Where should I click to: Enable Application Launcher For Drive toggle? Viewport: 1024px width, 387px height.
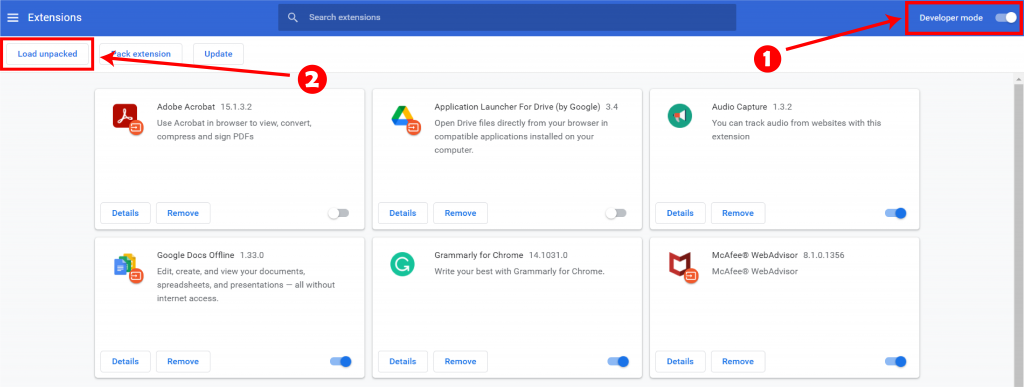[615, 213]
